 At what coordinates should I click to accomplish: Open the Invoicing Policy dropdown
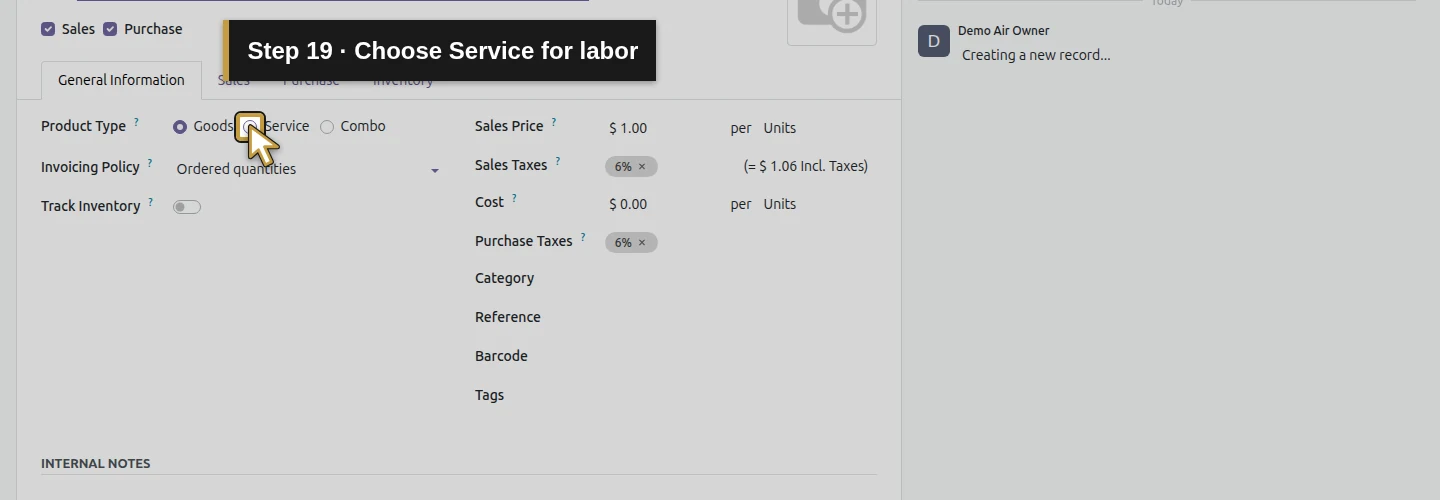pos(308,169)
